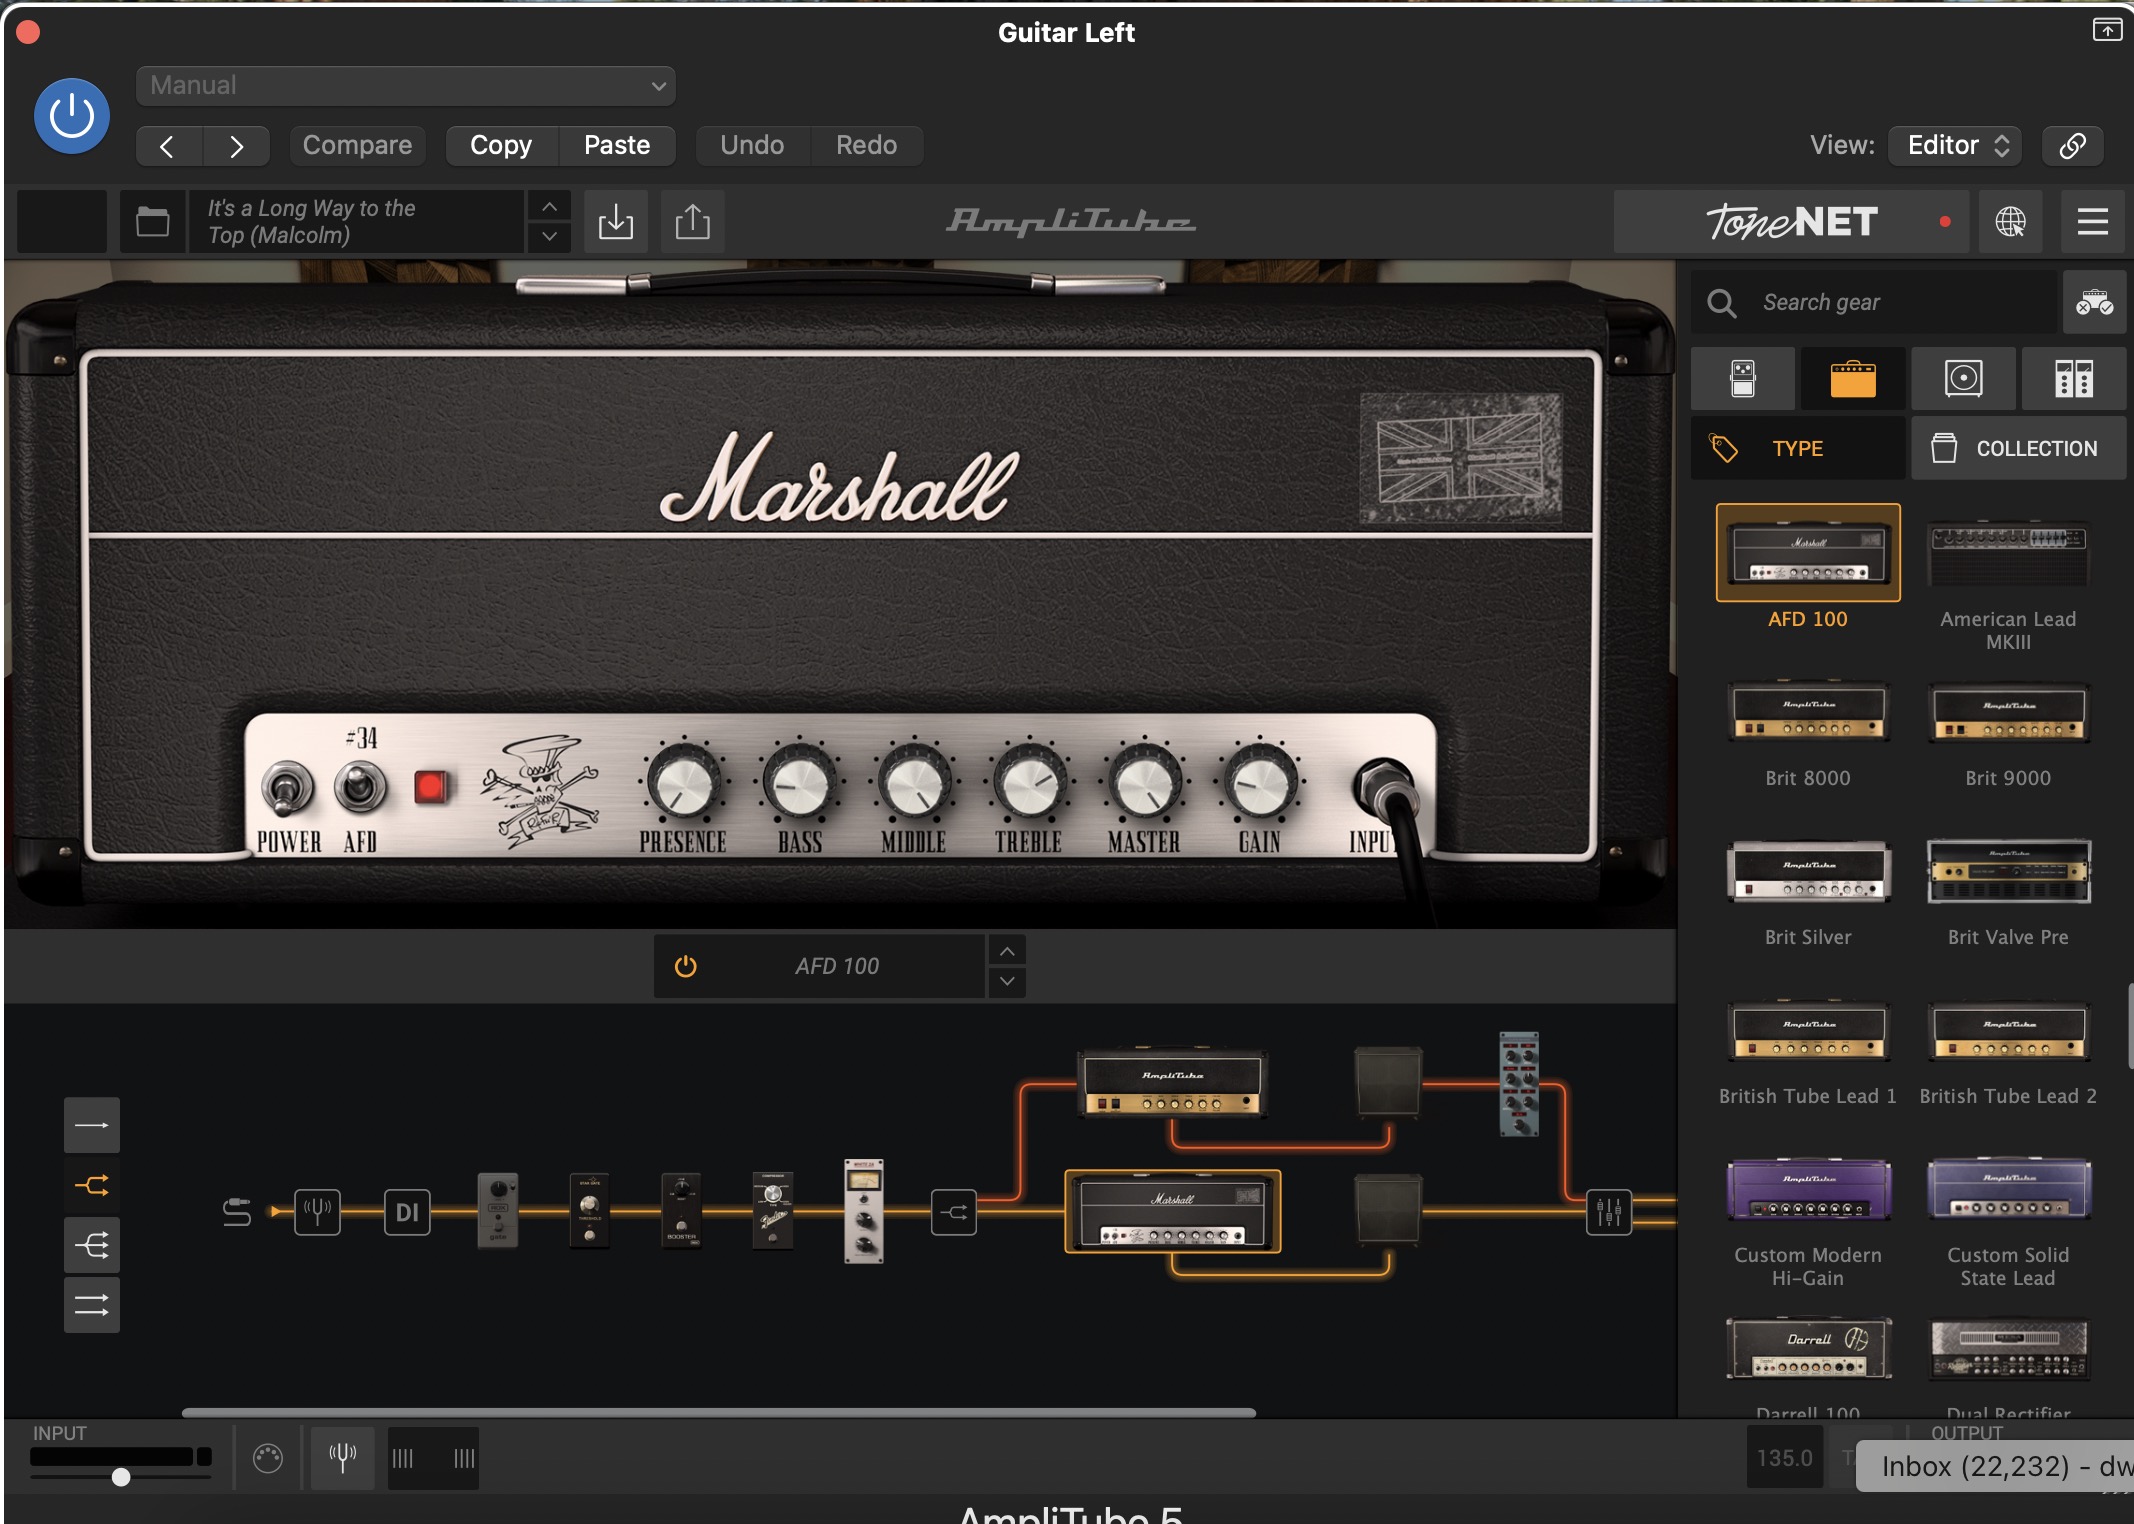Toggle the AFD 100 amp module power

click(686, 967)
